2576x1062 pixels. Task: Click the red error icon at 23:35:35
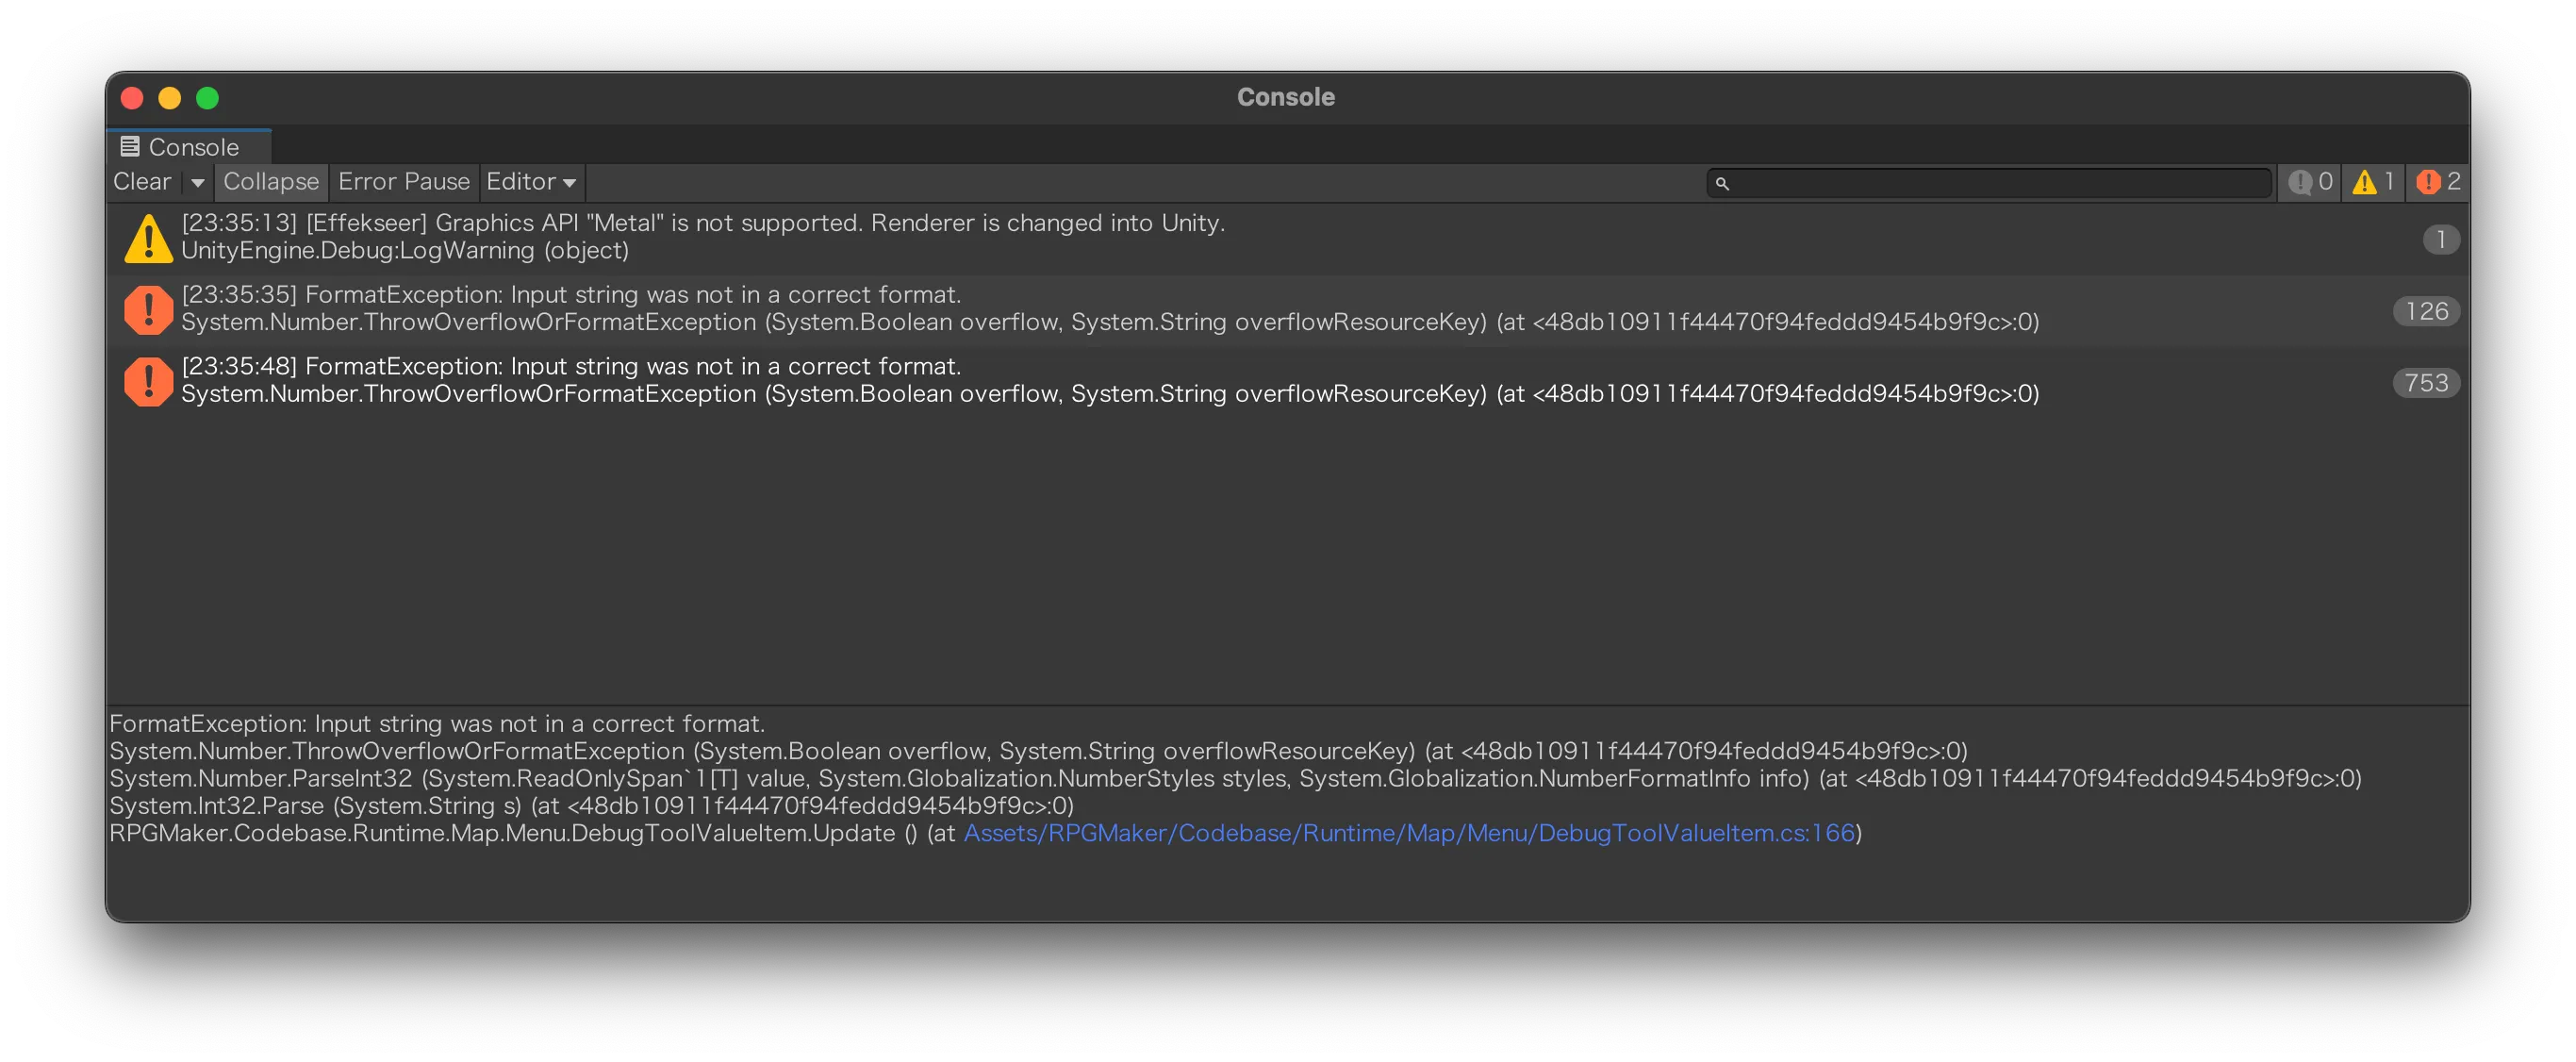click(148, 309)
